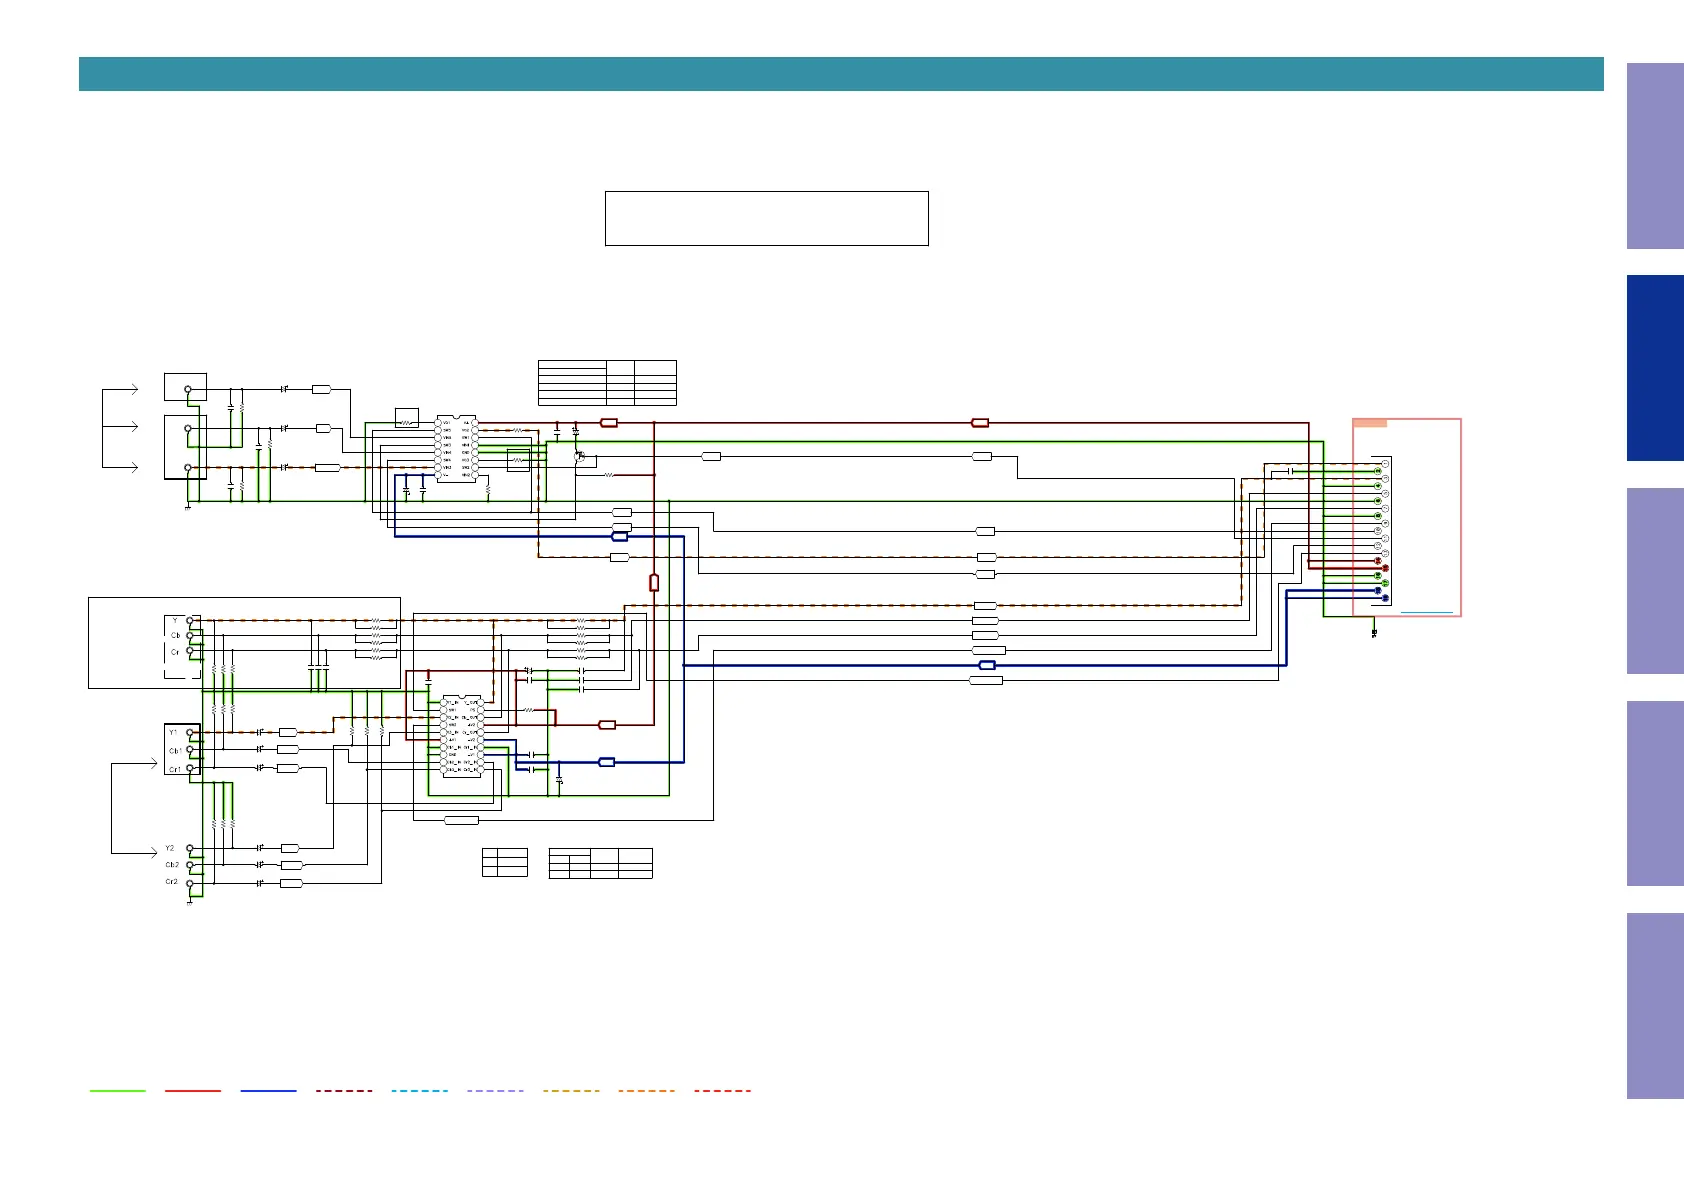Click the Y1 connector label

click(173, 733)
